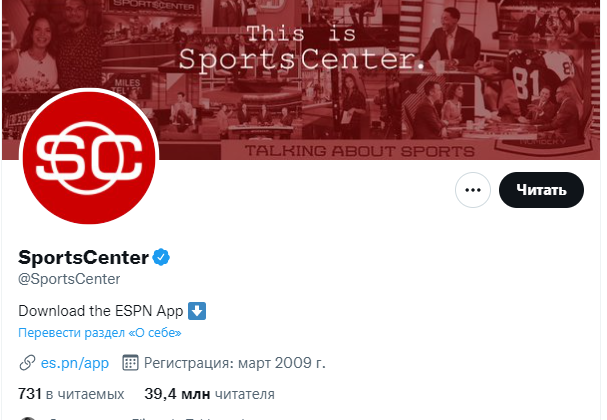Click the @SportsCenter handle text
Viewport: 607px width, 420px height.
click(x=69, y=279)
